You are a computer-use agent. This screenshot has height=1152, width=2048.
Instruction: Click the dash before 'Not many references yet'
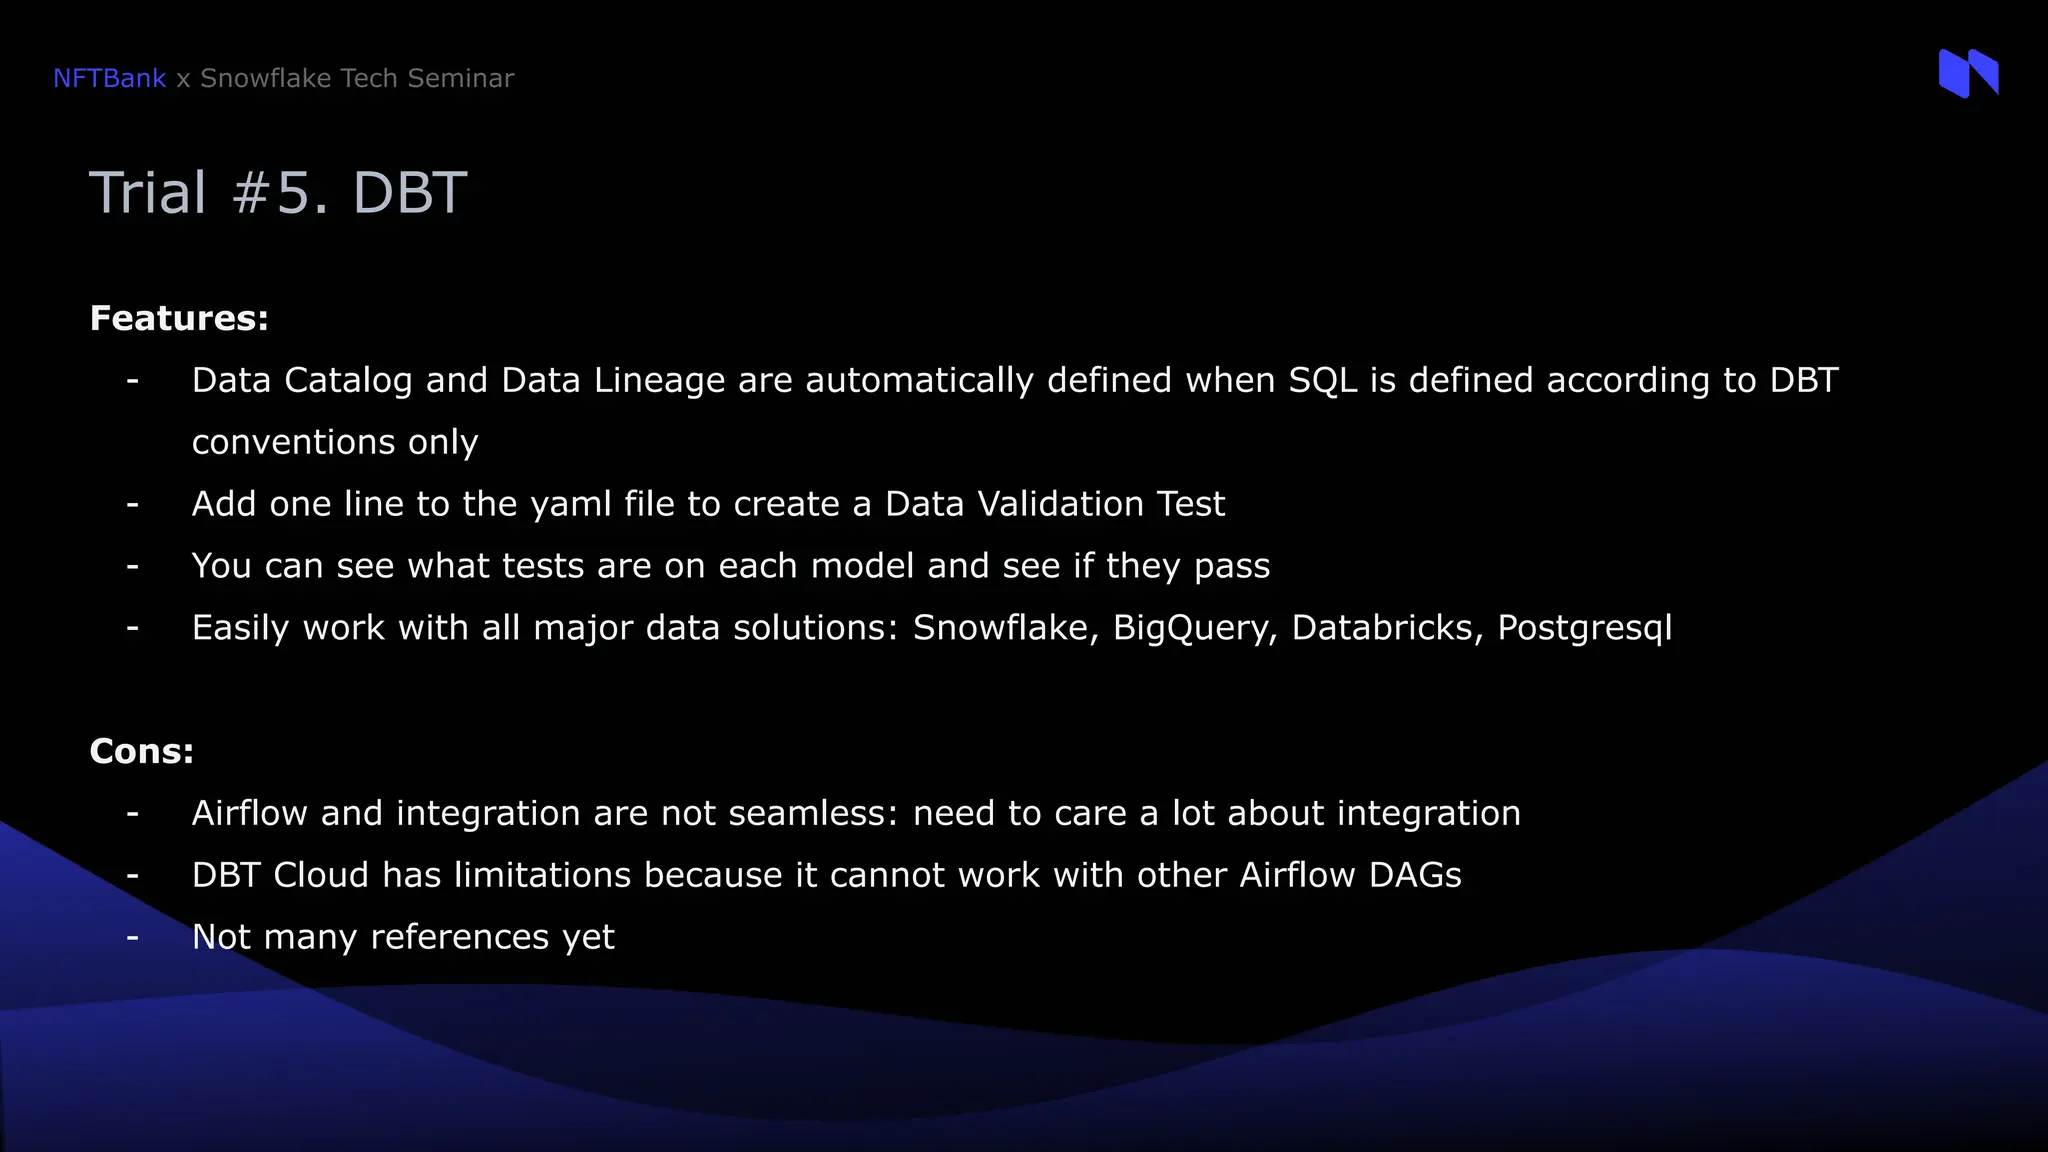pos(132,938)
